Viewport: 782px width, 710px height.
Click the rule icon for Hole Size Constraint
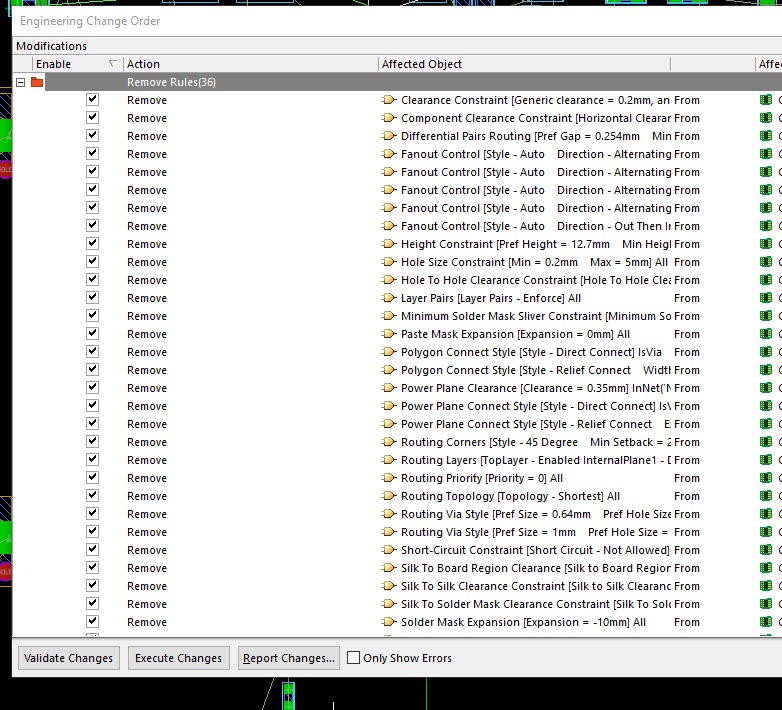coord(389,262)
